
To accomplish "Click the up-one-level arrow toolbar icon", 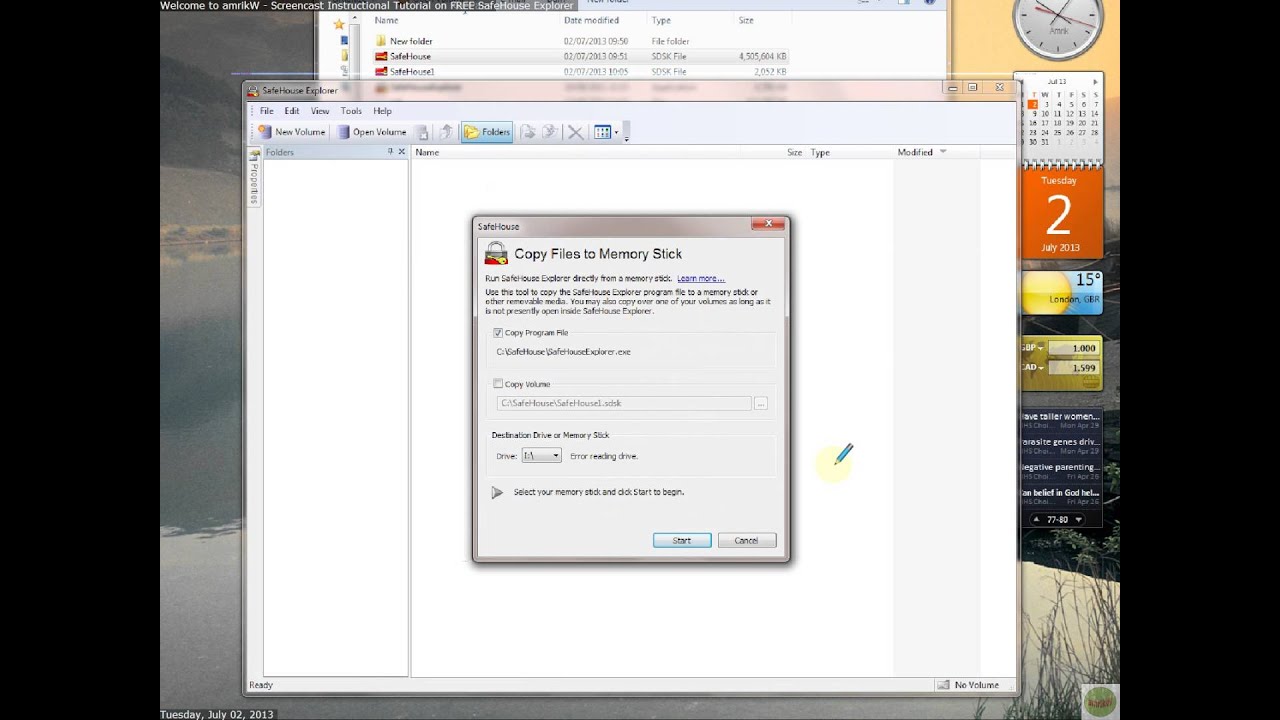I will coord(446,132).
